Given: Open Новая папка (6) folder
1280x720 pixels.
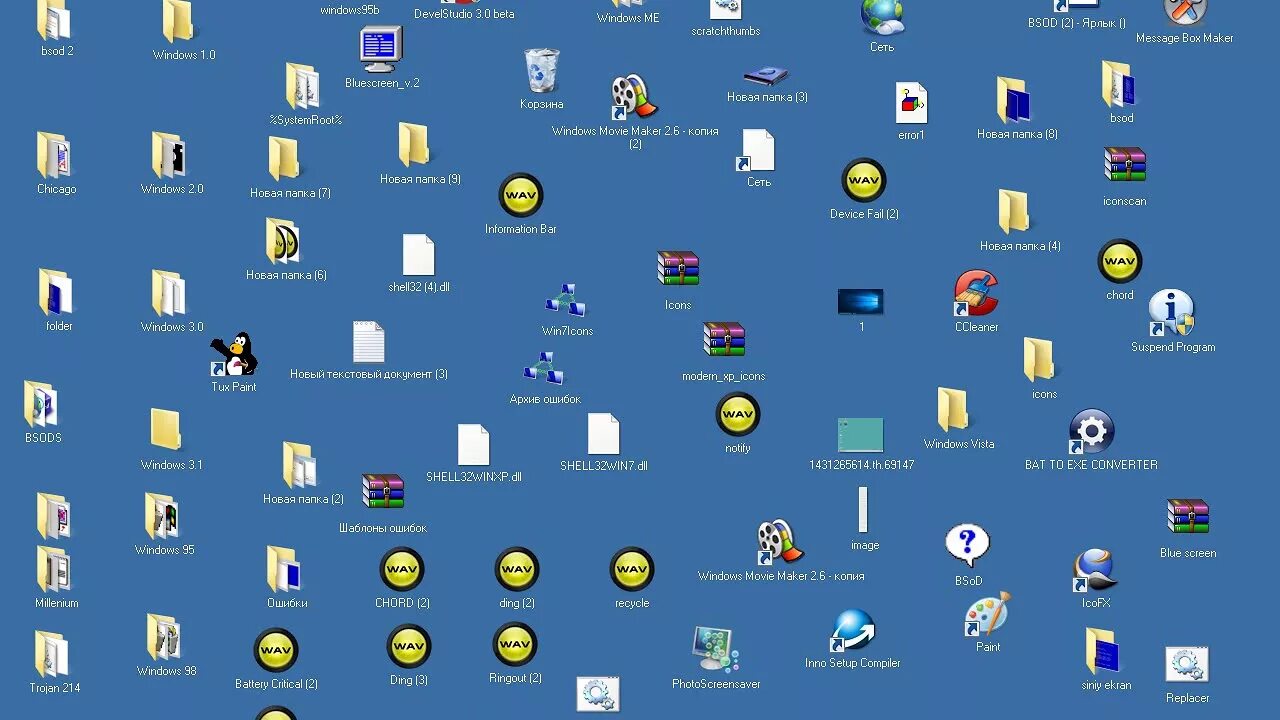Looking at the screenshot, I should click(x=284, y=242).
